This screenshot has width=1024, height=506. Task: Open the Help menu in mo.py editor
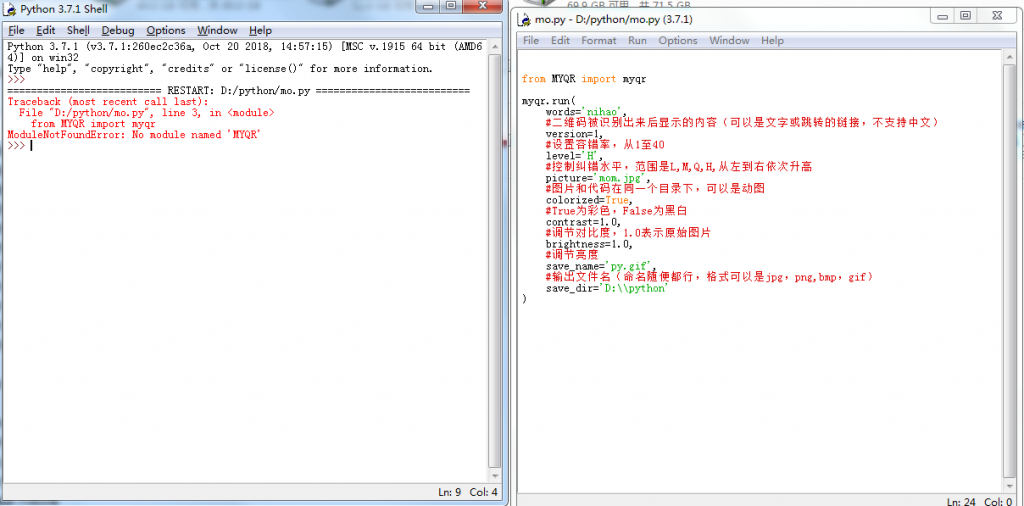[772, 41]
